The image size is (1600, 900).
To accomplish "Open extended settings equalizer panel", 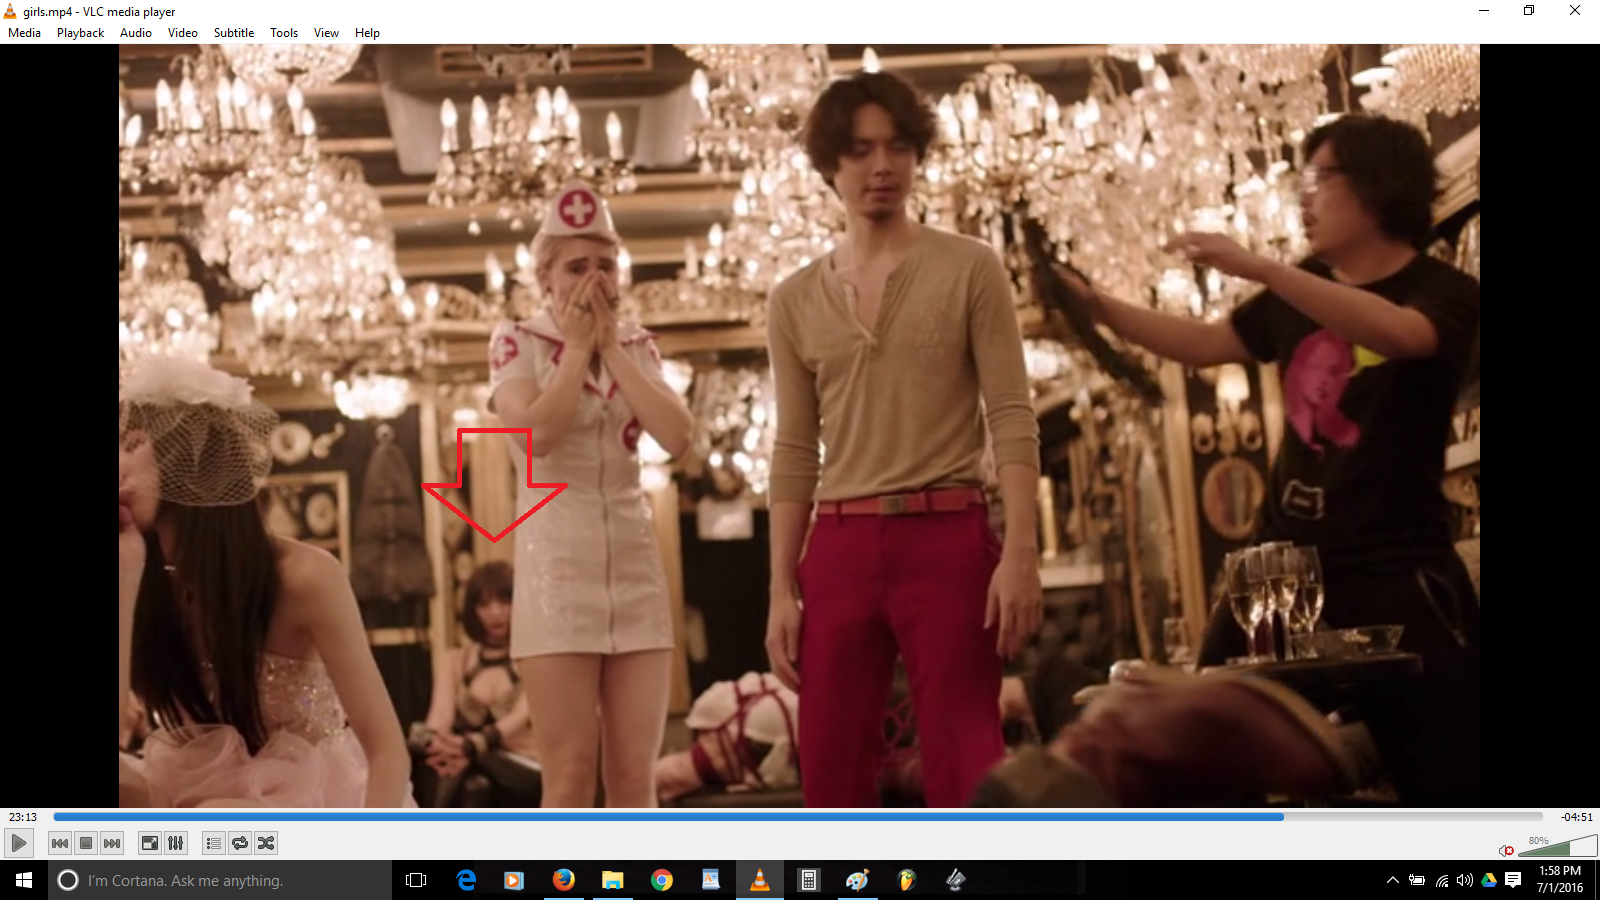I will tap(176, 843).
